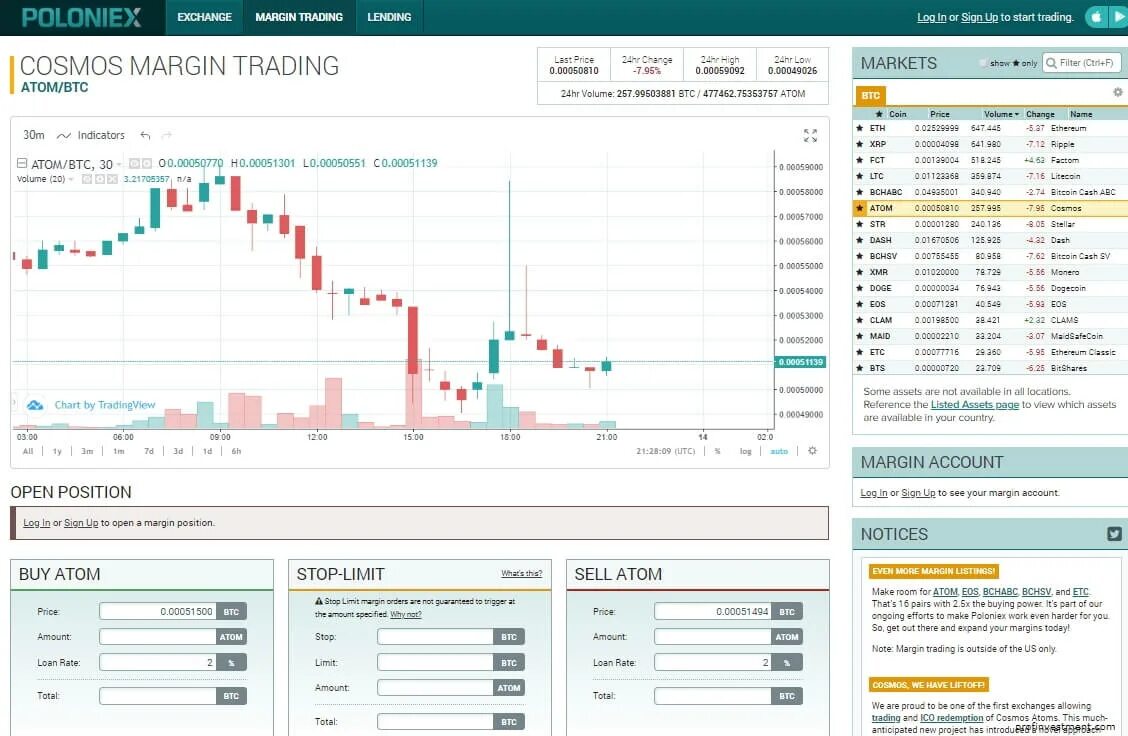Open chart settings gear below the chart
This screenshot has width=1128, height=736.
point(812,451)
